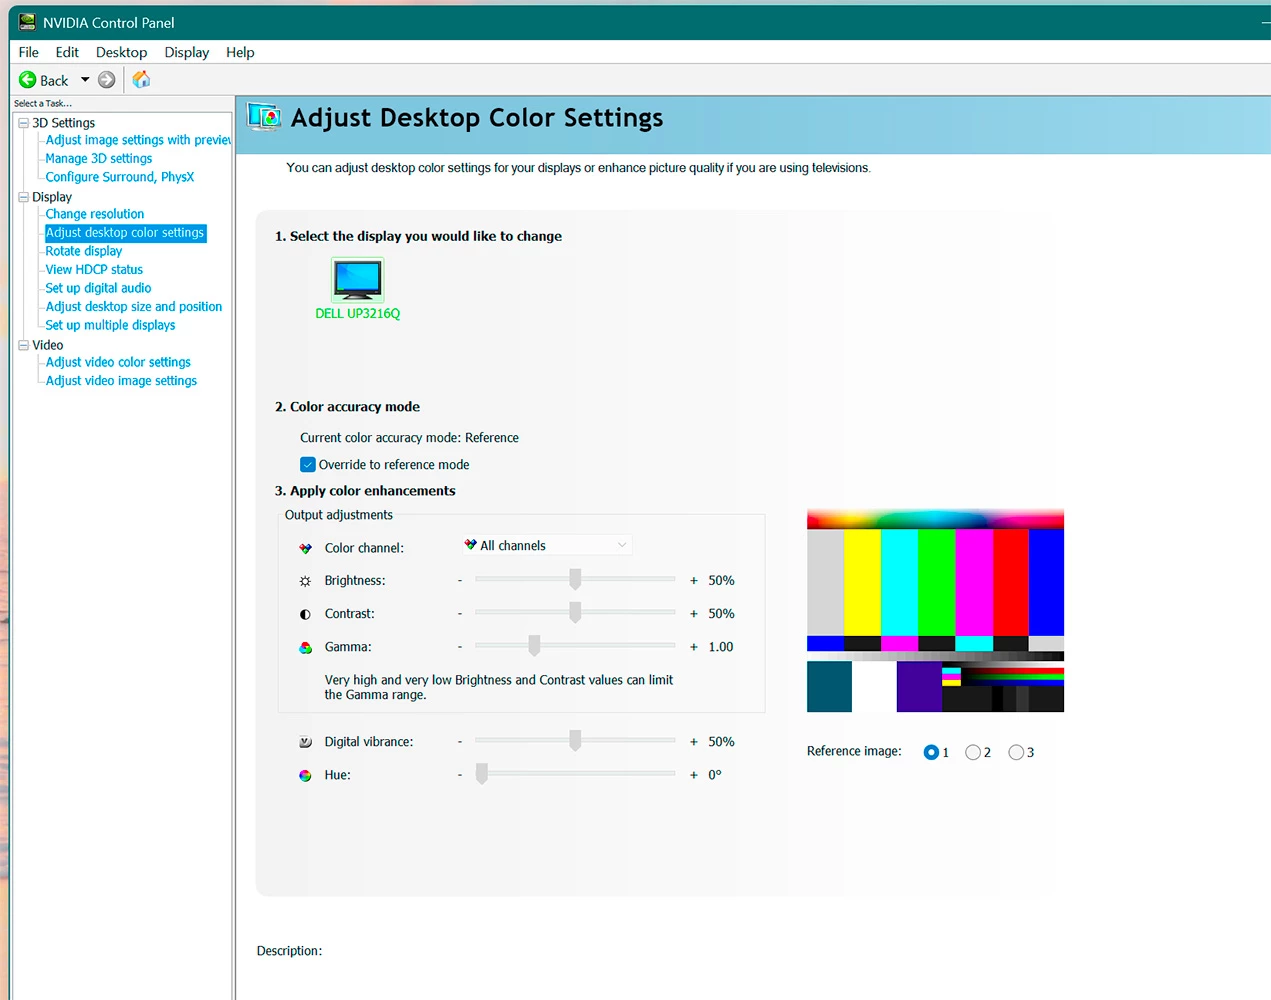Increase Gamma with the plus sign
This screenshot has width=1271, height=1000.
(x=694, y=647)
